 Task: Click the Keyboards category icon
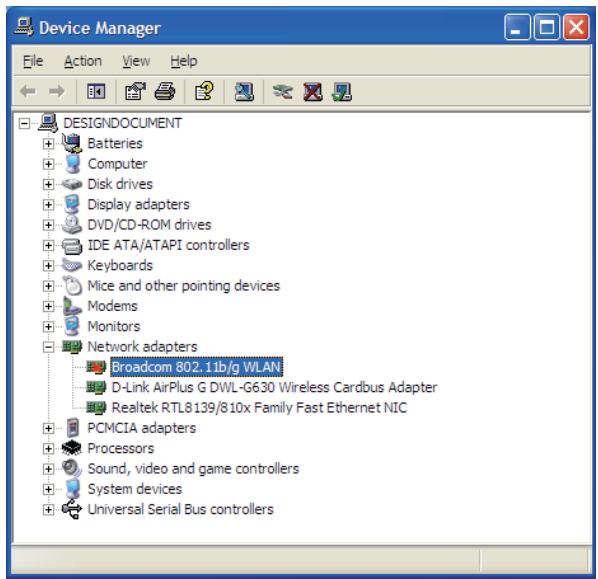[72, 265]
